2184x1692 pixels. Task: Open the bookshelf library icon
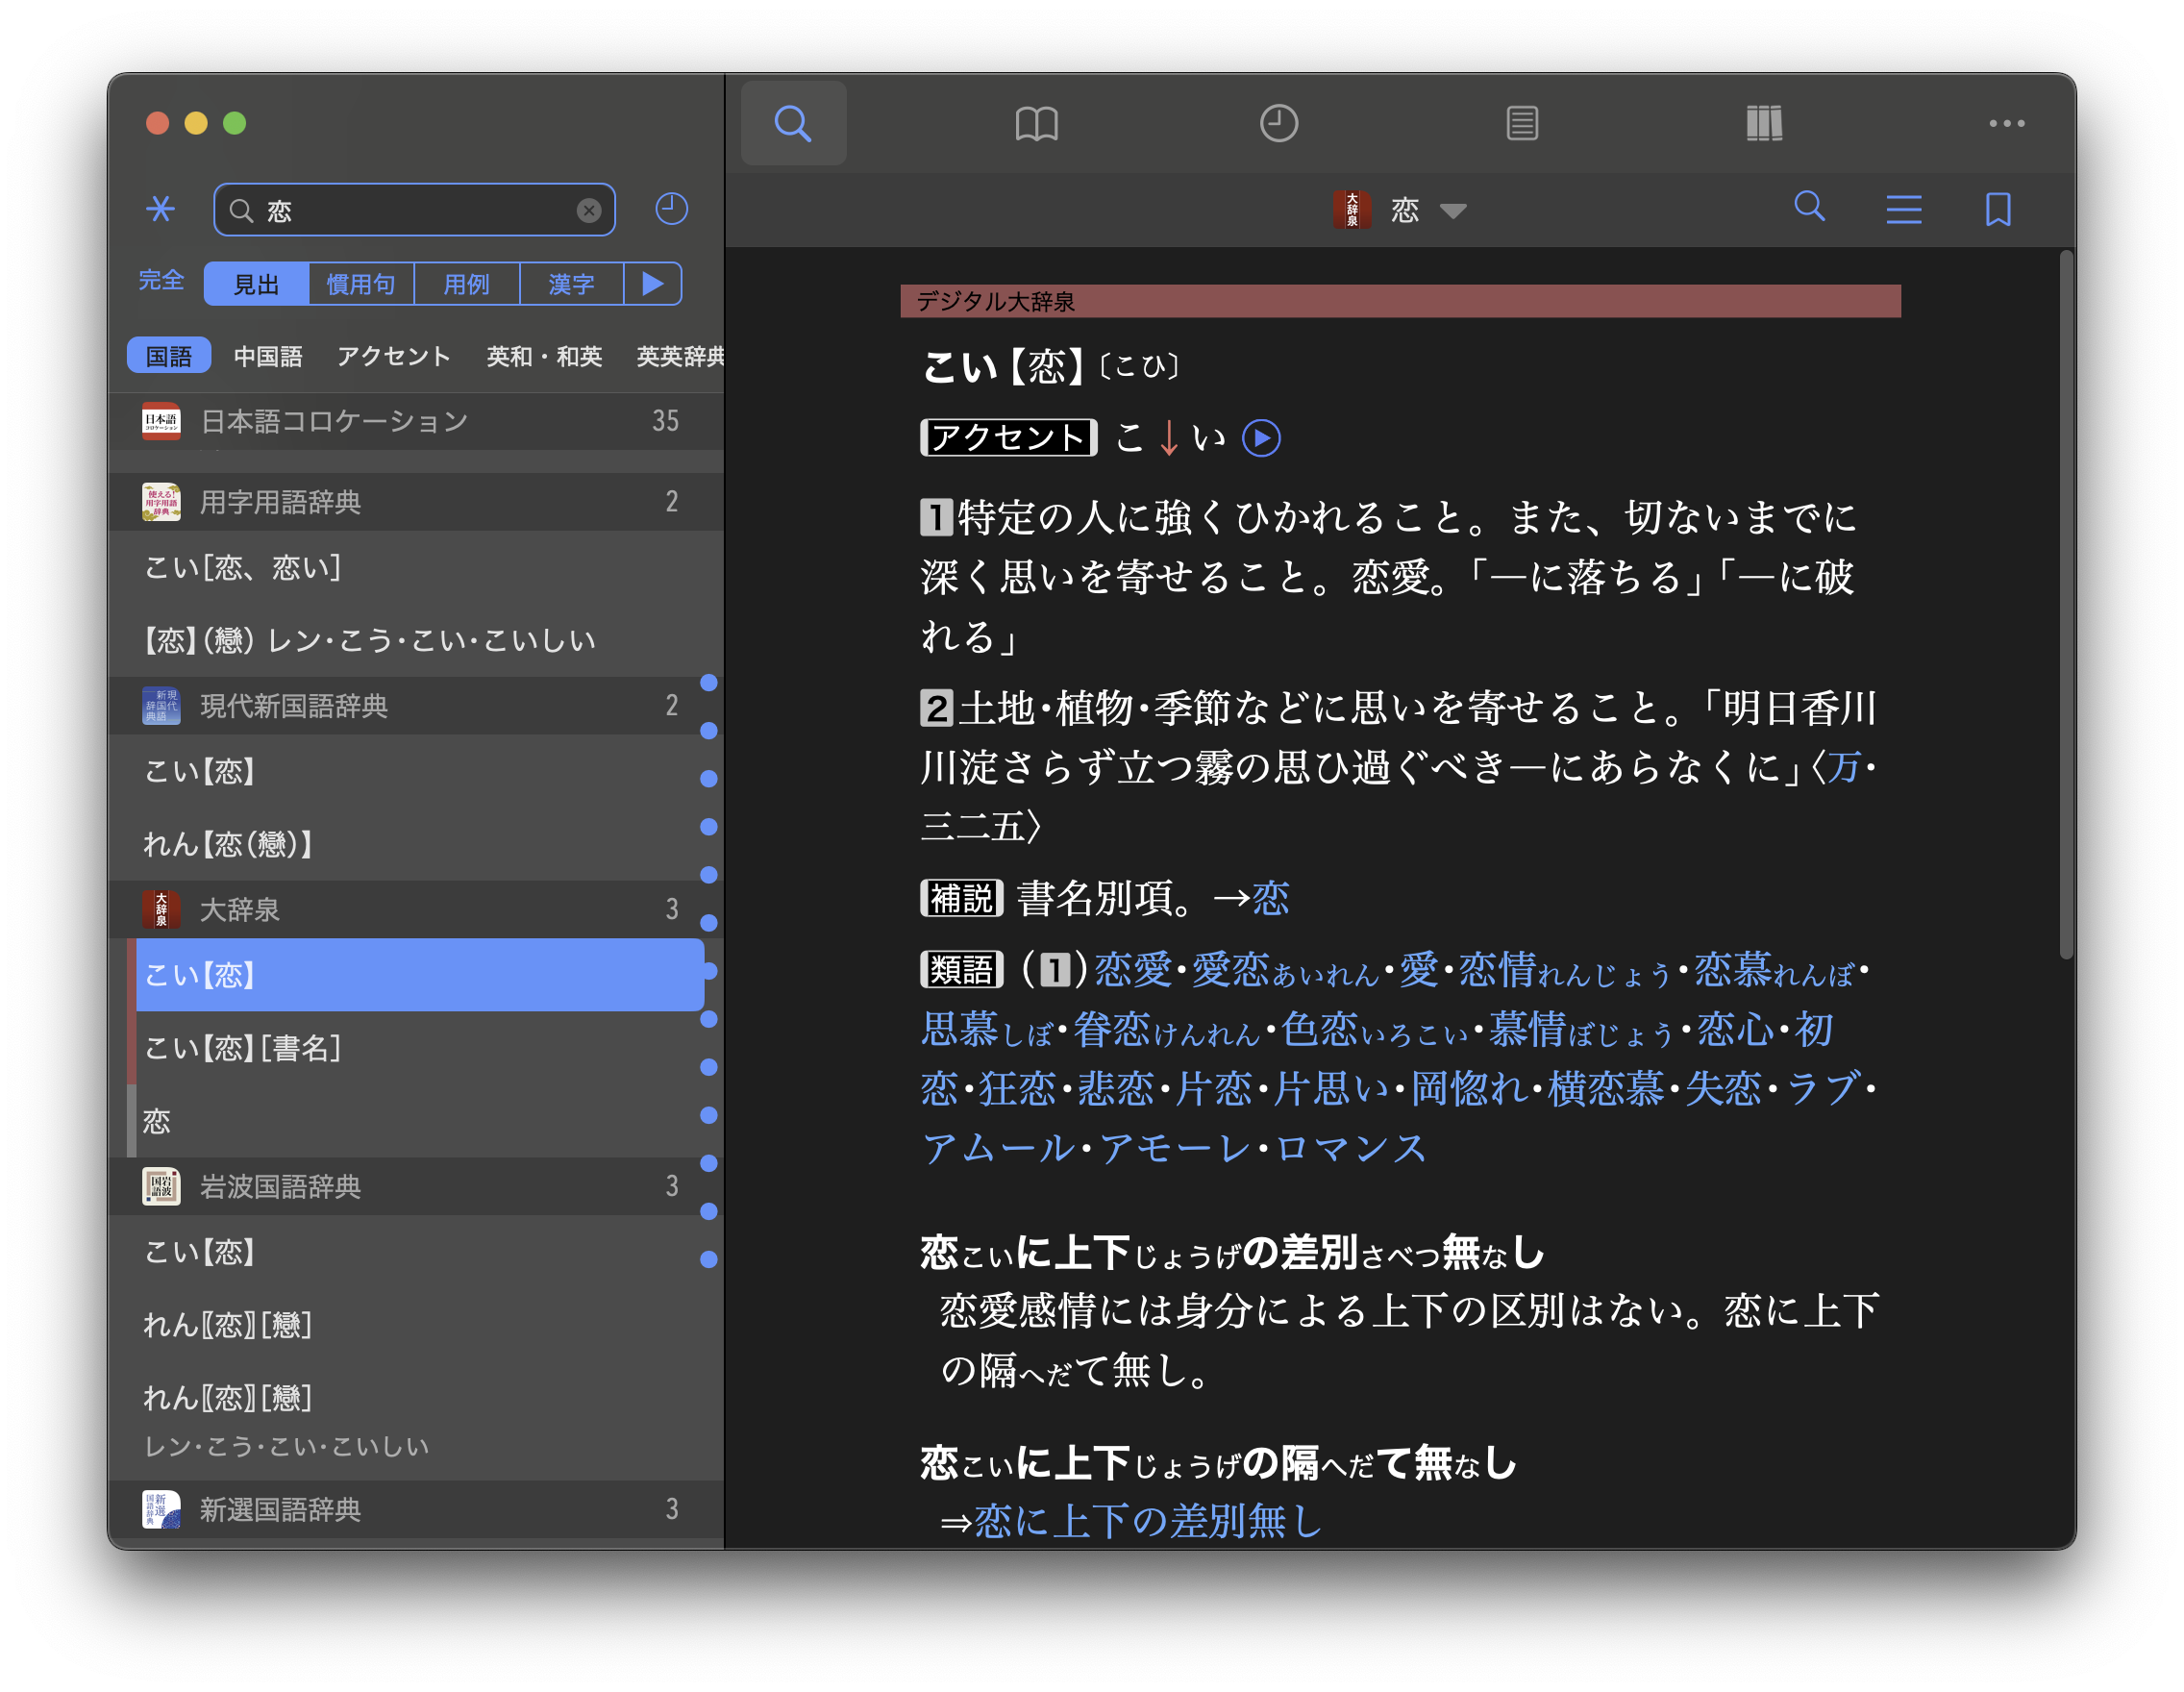(x=1764, y=124)
